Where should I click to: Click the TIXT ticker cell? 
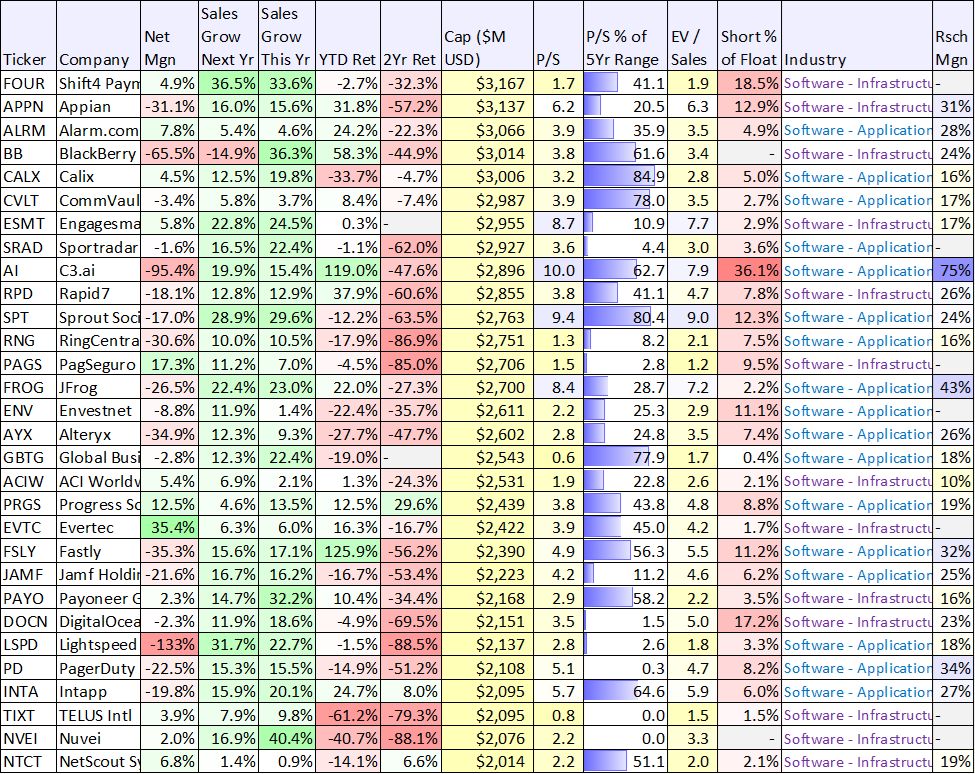[28, 716]
